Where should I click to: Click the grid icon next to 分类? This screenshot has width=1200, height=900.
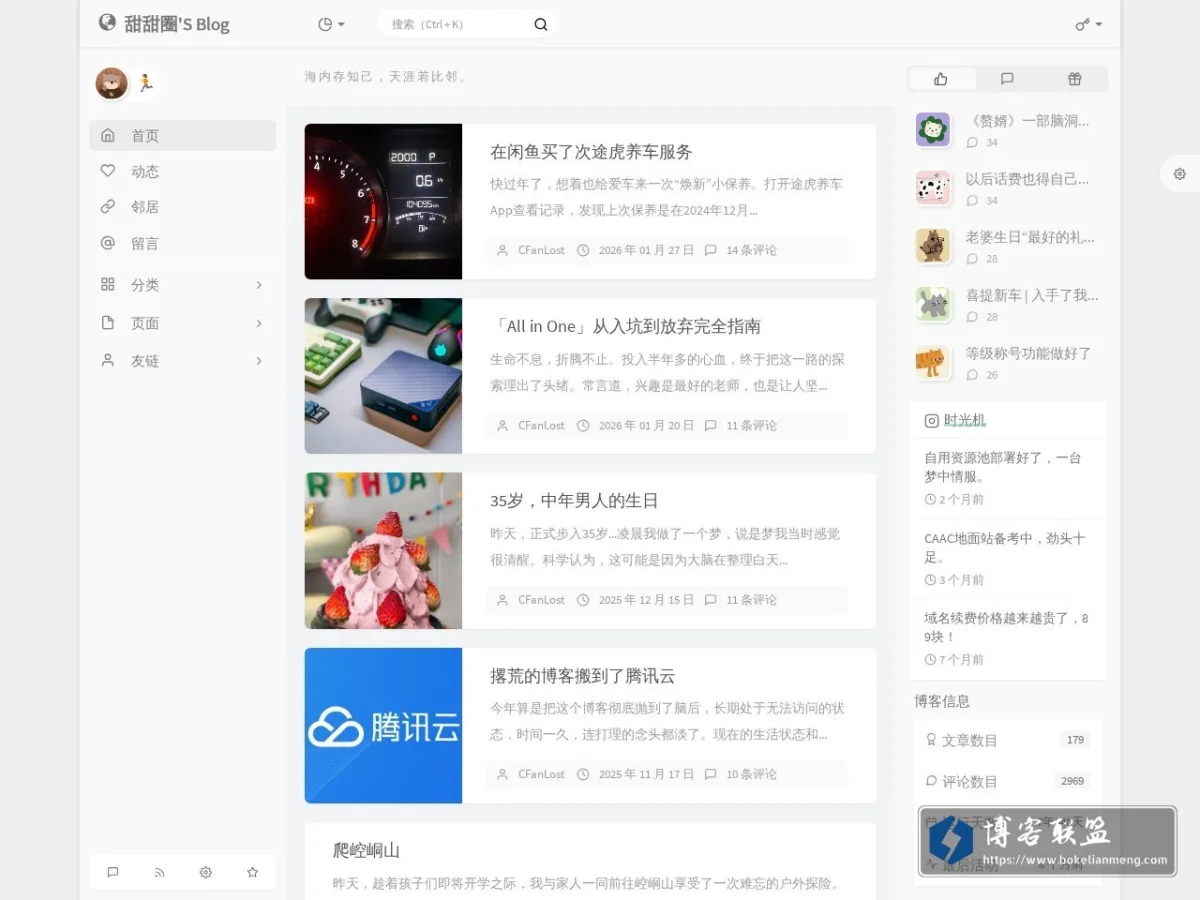point(108,284)
